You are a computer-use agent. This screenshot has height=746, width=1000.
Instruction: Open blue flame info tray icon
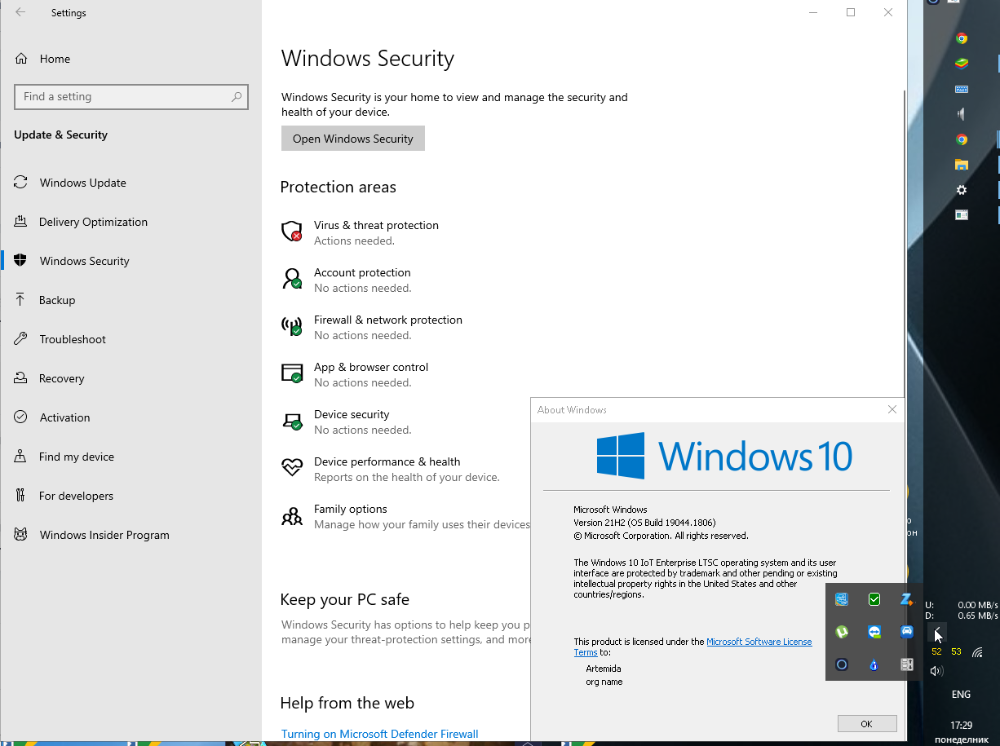tap(874, 664)
